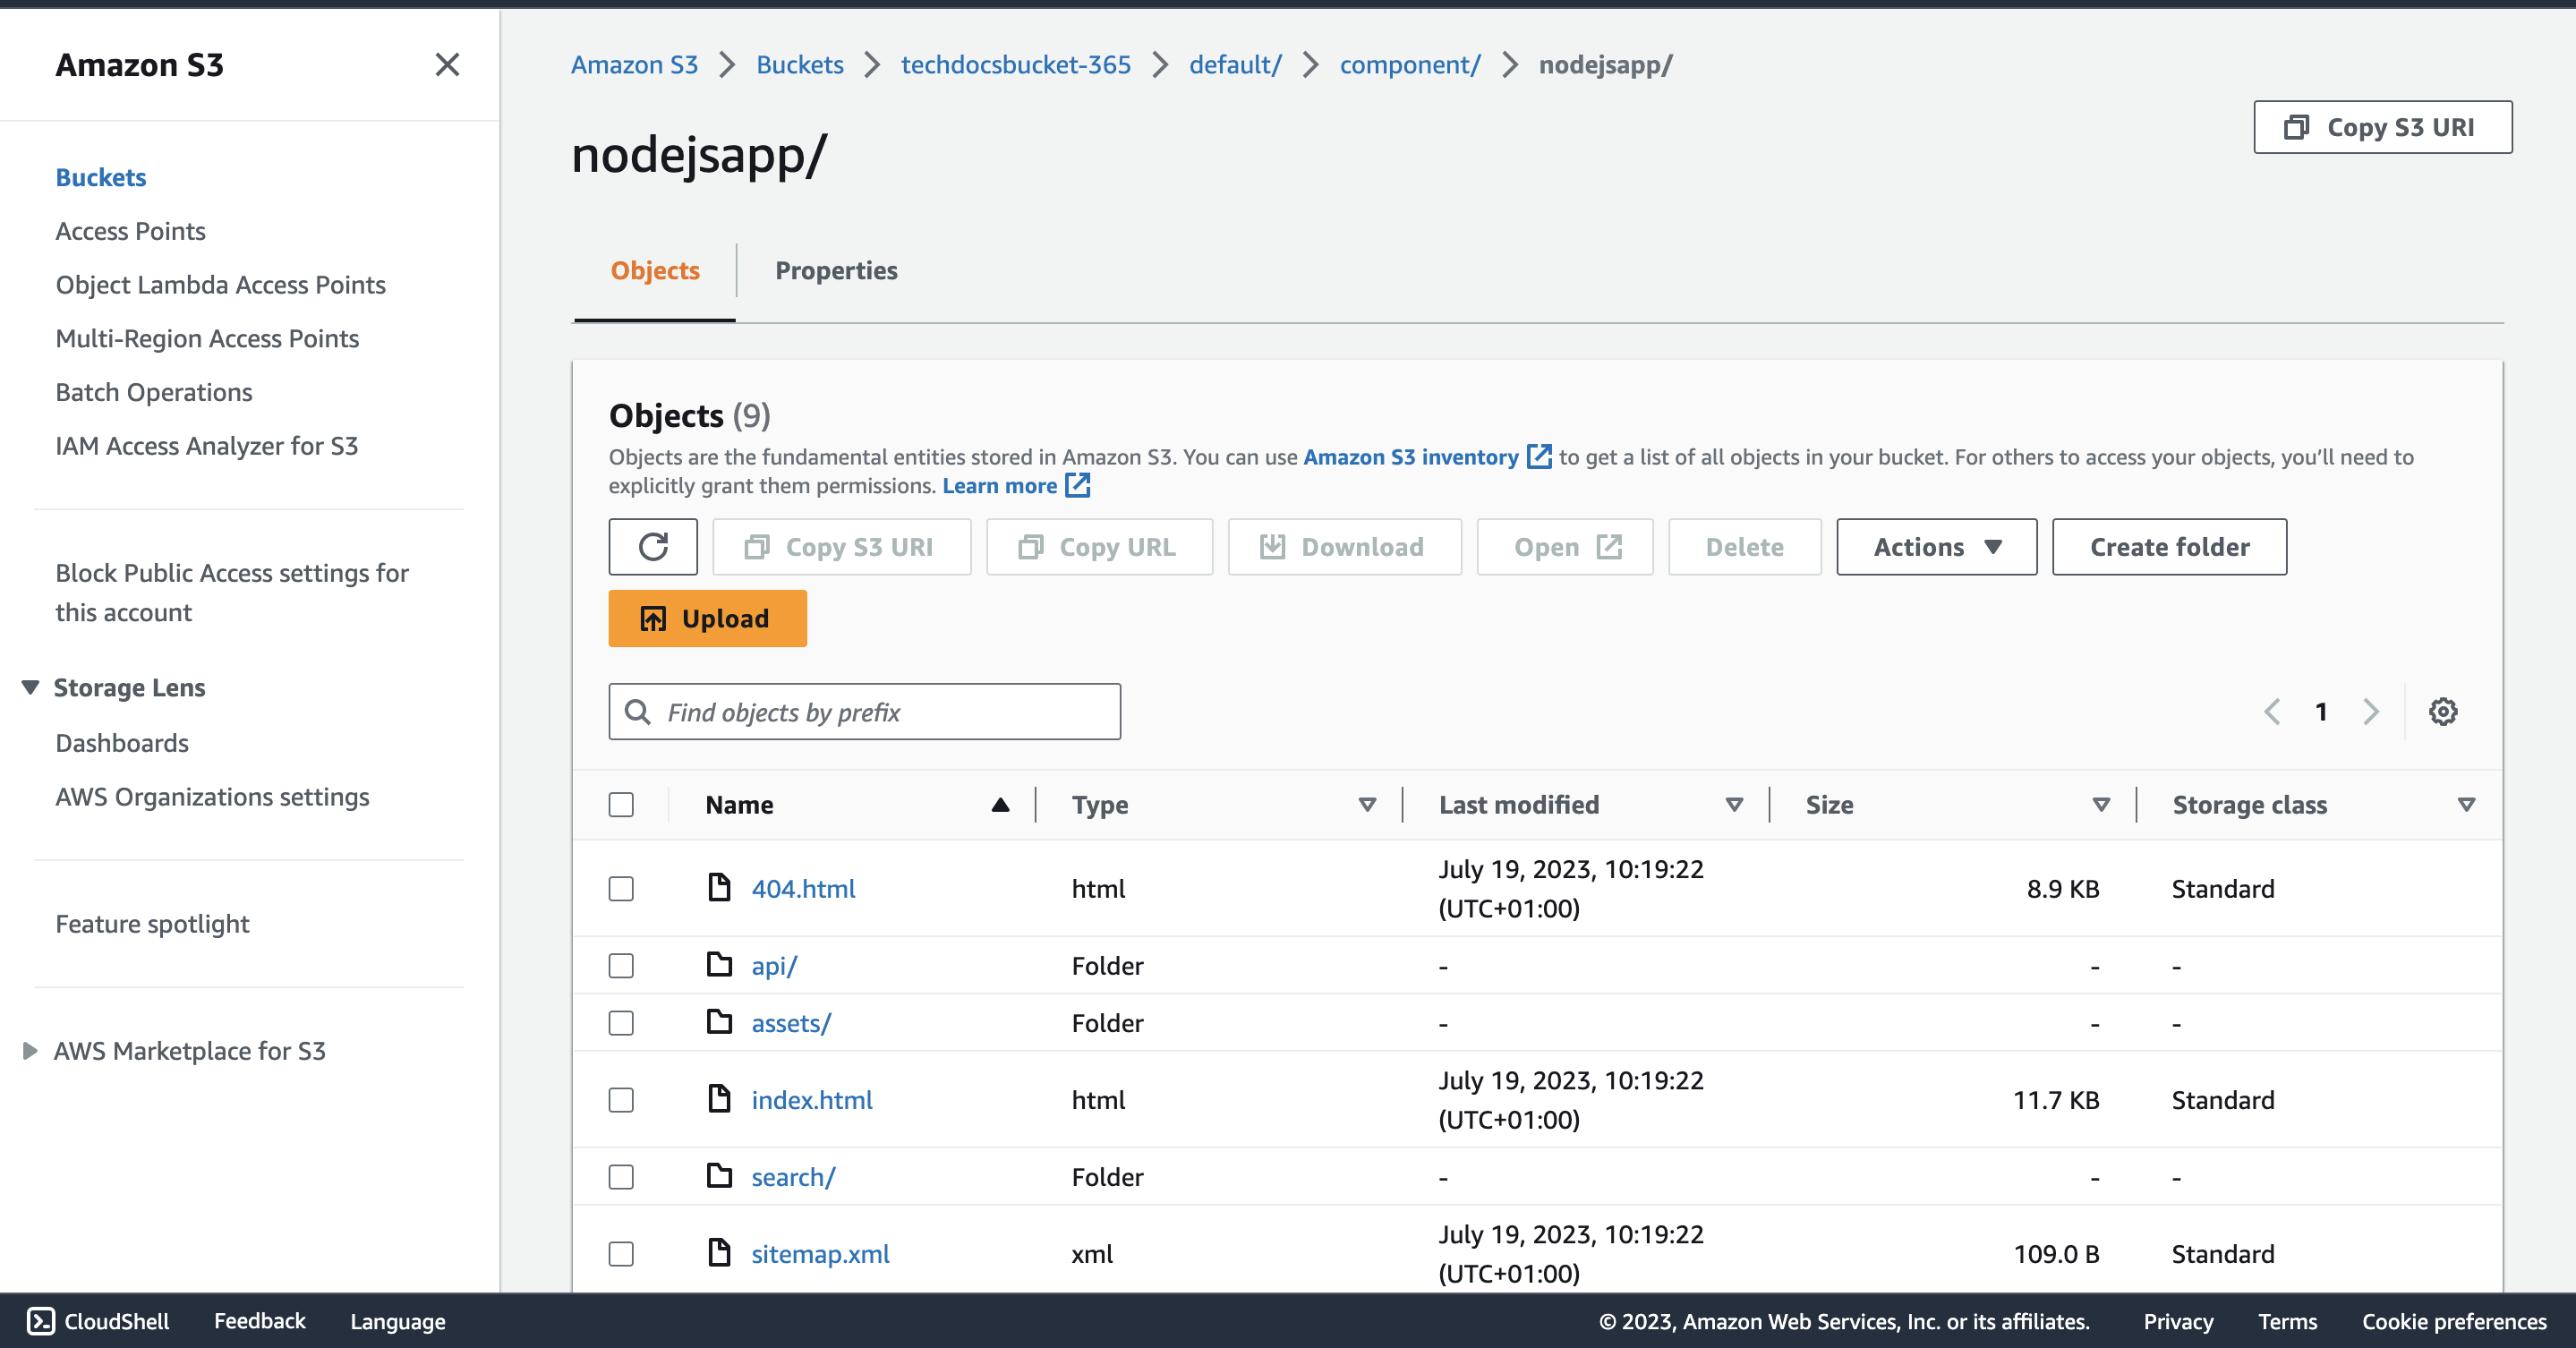The height and width of the screenshot is (1348, 2576).
Task: Click the file icon beside sitemap.xml
Action: click(x=719, y=1252)
